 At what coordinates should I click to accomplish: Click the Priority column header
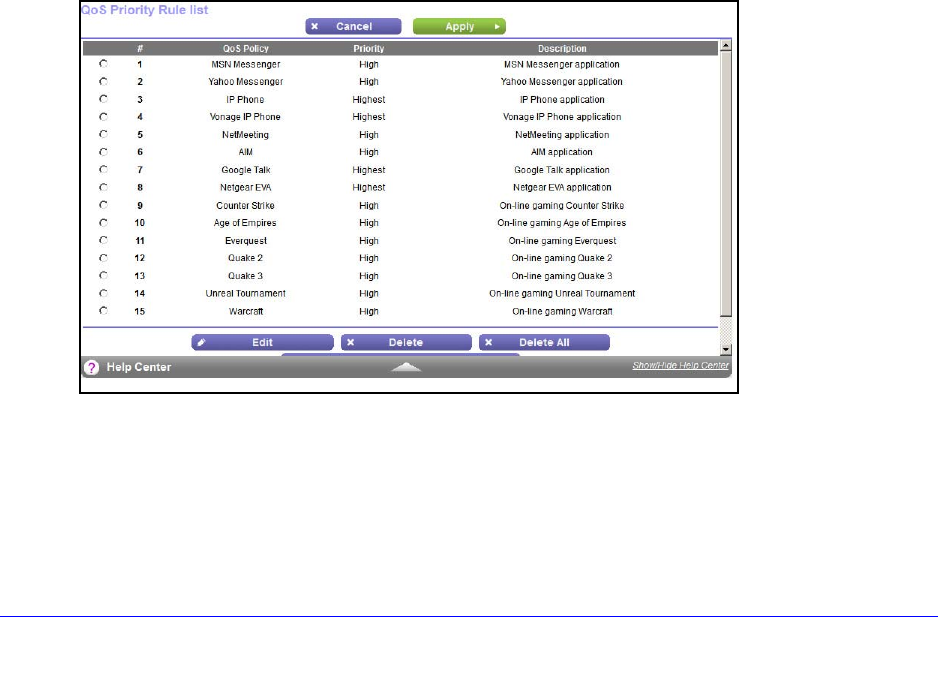click(368, 48)
